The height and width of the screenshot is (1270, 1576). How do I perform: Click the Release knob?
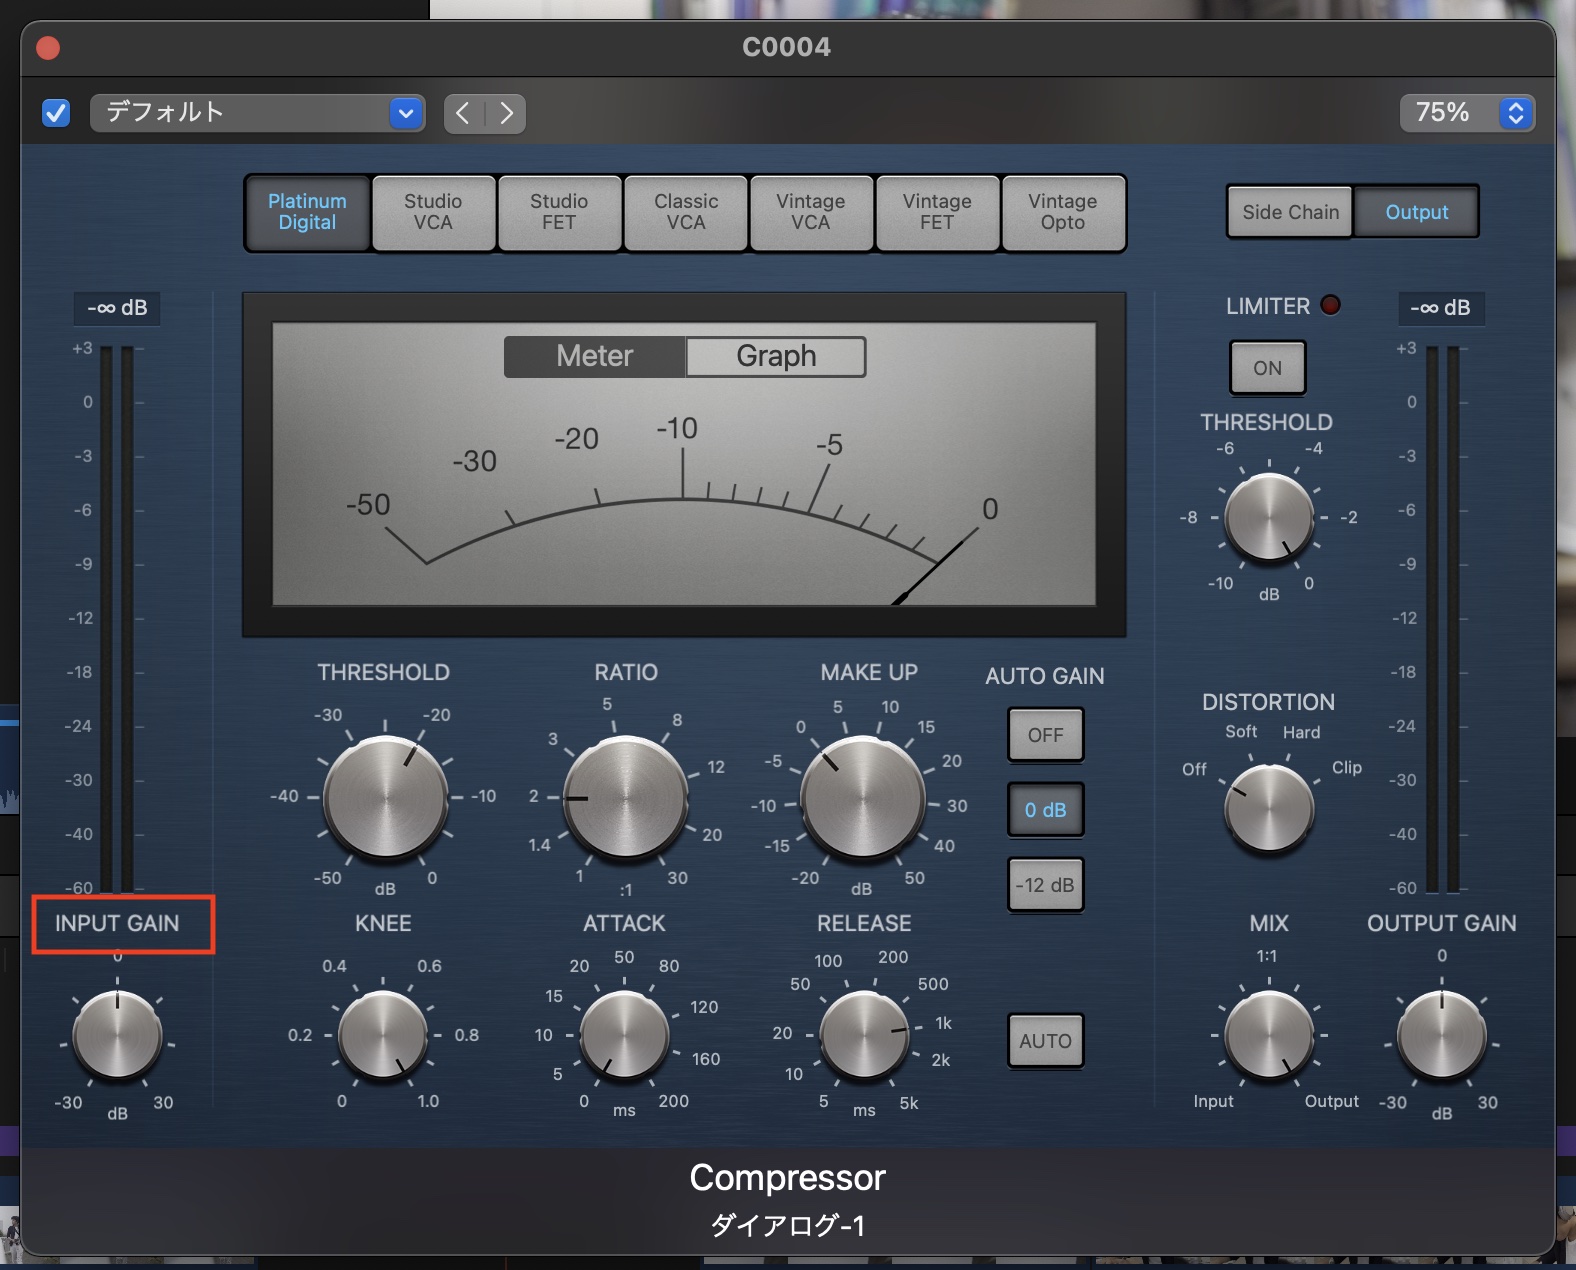[864, 1036]
